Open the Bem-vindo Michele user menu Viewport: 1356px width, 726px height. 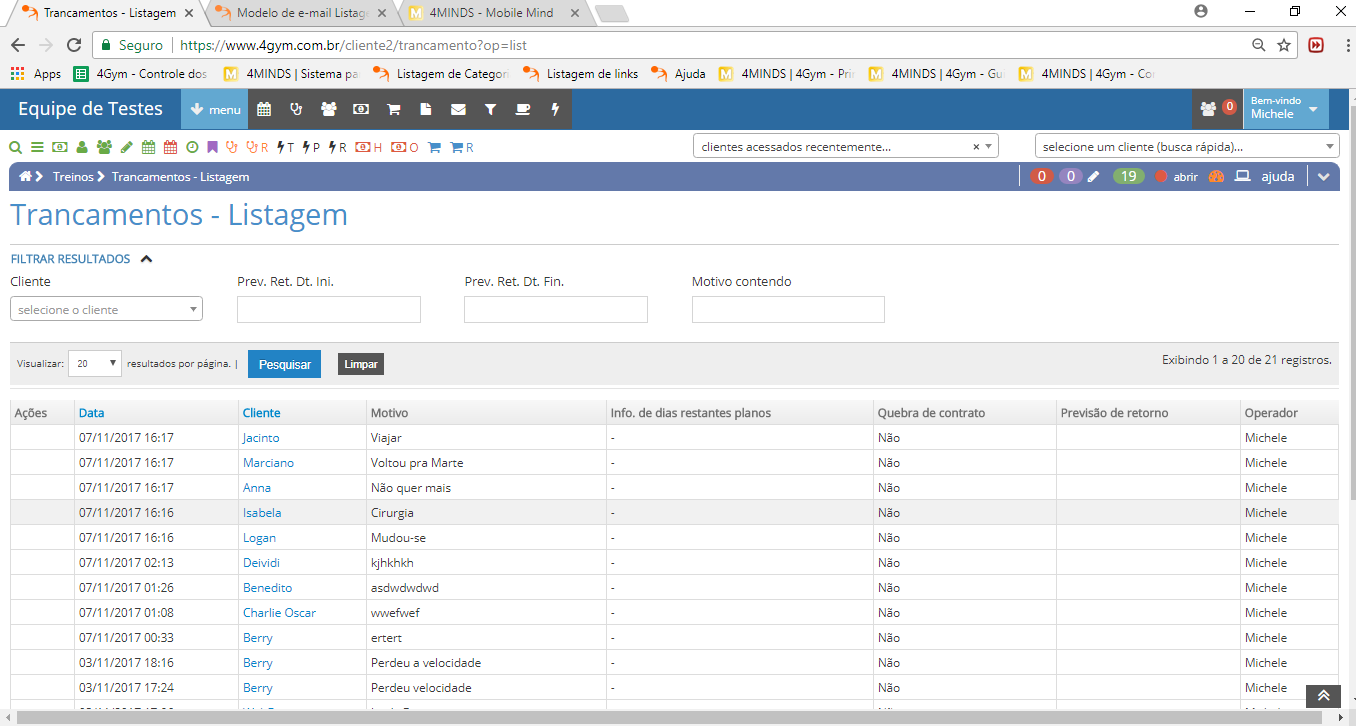click(1285, 109)
